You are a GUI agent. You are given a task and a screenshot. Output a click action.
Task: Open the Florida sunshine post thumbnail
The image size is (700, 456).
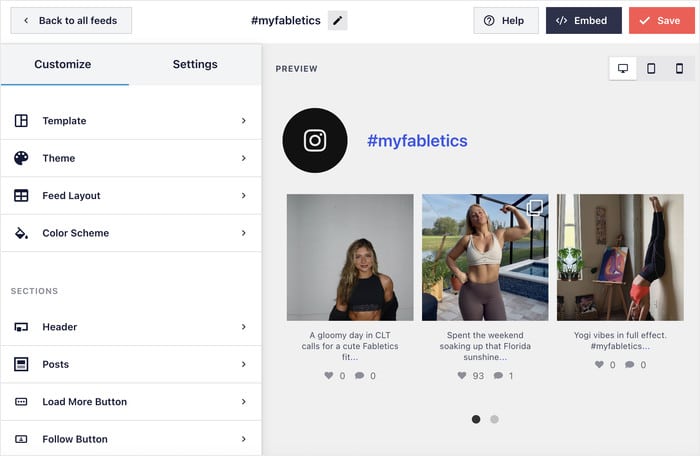tap(485, 257)
